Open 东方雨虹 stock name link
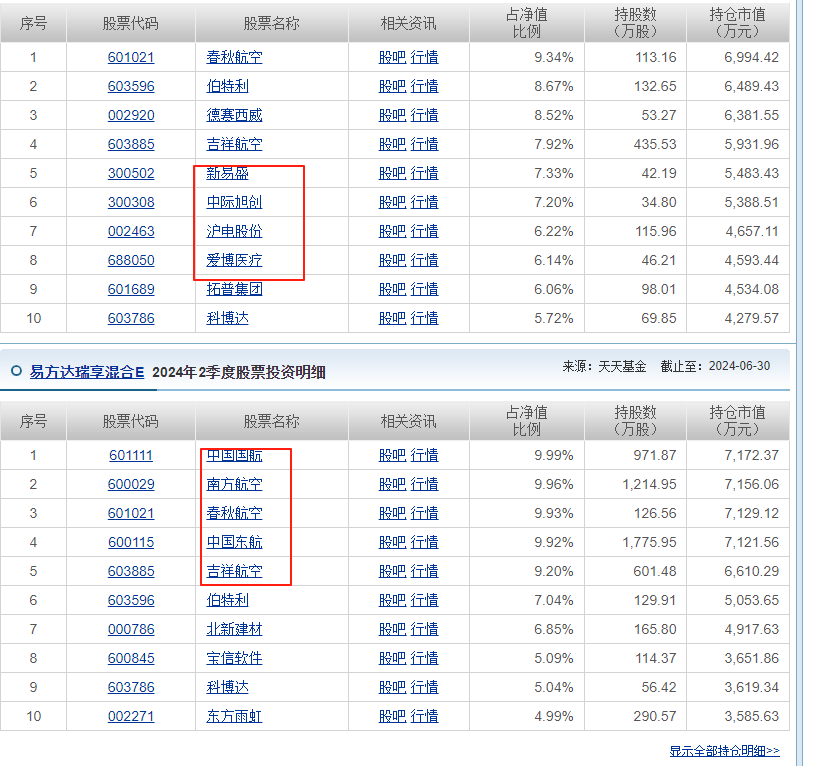 (x=234, y=717)
